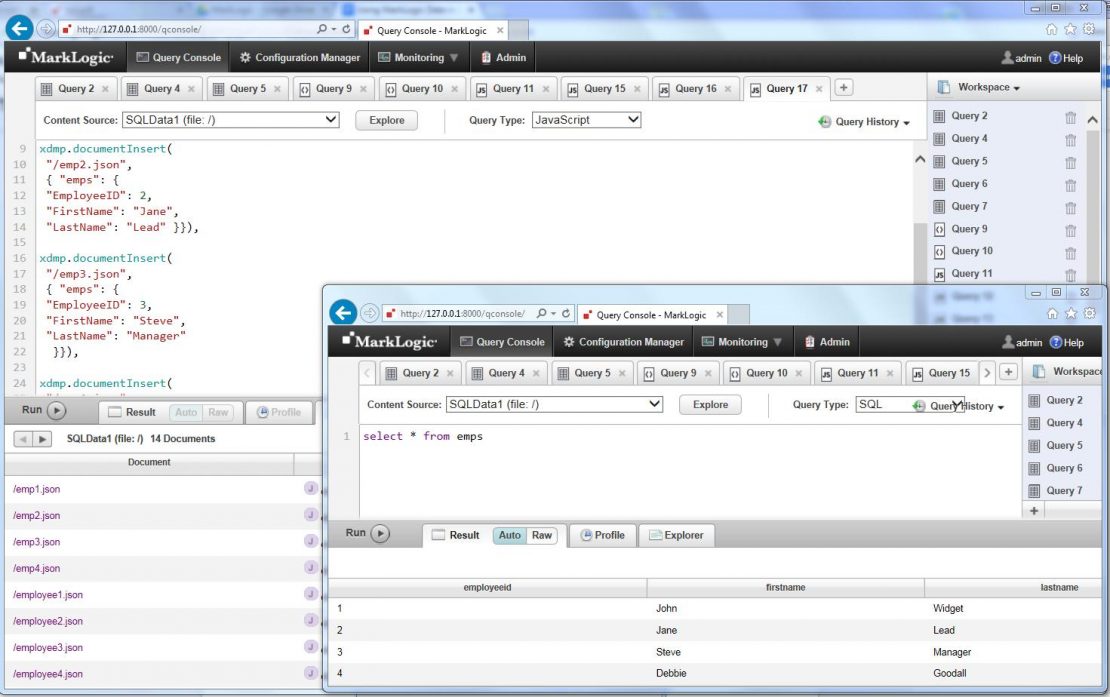Delete Query 5 from rear workspace list
This screenshot has width=1110, height=697.
click(x=1070, y=162)
